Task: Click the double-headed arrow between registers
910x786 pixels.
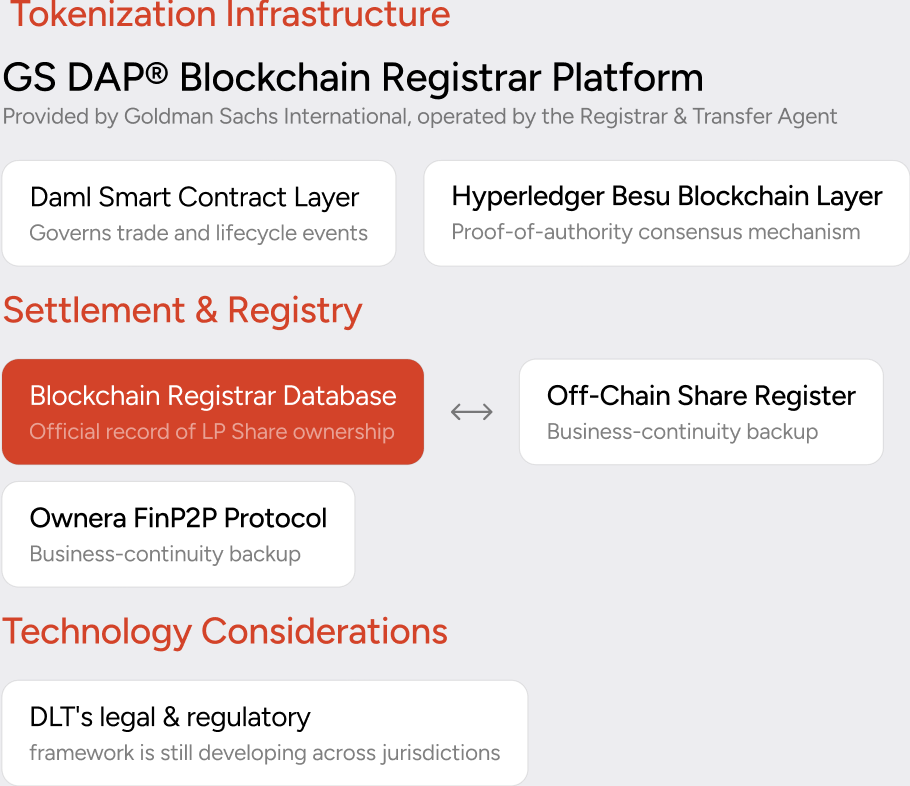Action: tap(472, 412)
